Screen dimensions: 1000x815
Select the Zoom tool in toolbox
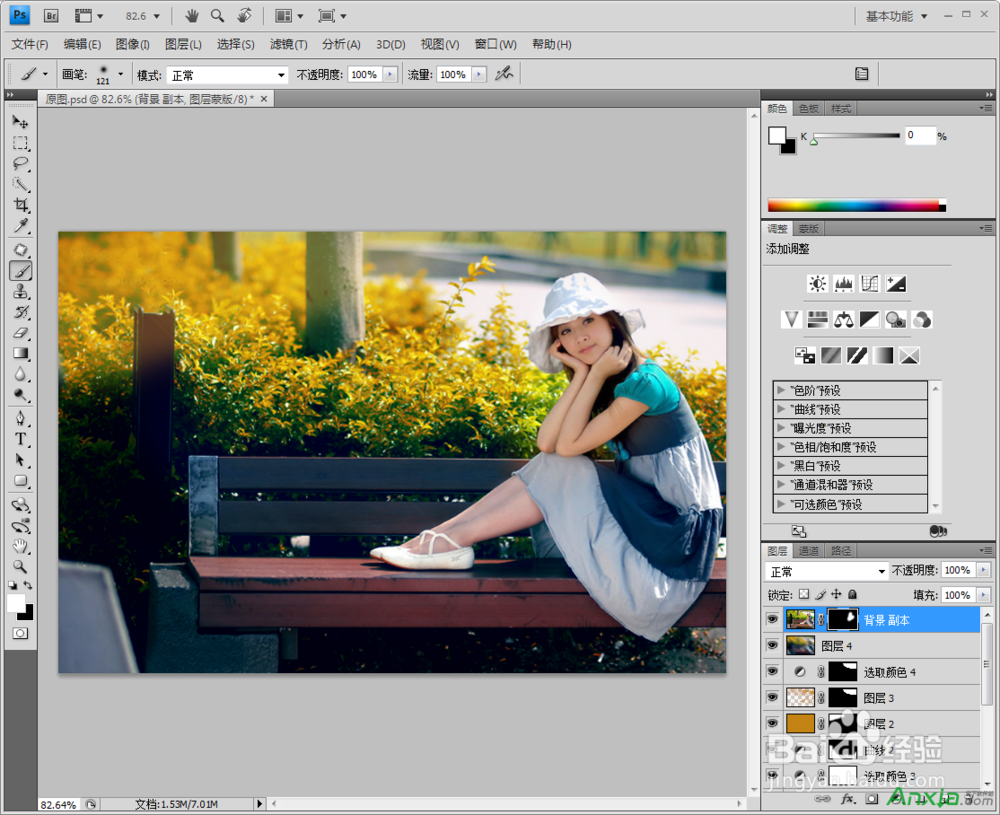(20, 566)
